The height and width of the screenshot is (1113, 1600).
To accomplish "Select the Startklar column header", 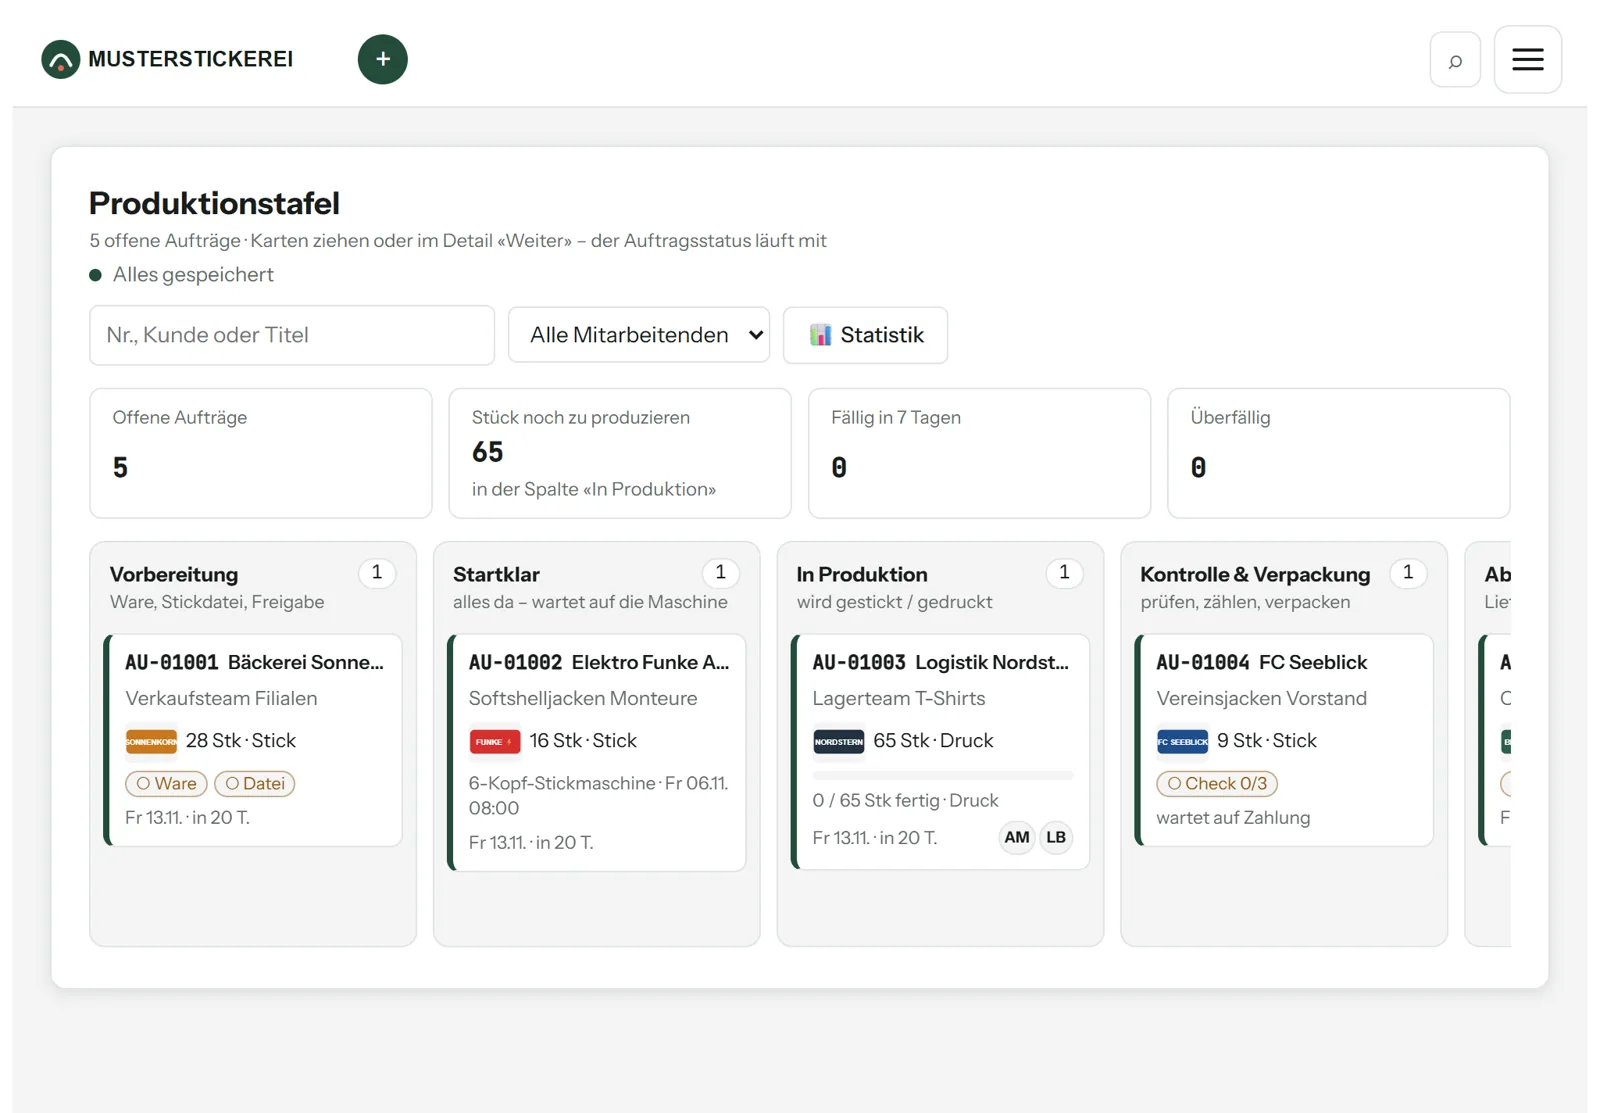I will (x=496, y=575).
